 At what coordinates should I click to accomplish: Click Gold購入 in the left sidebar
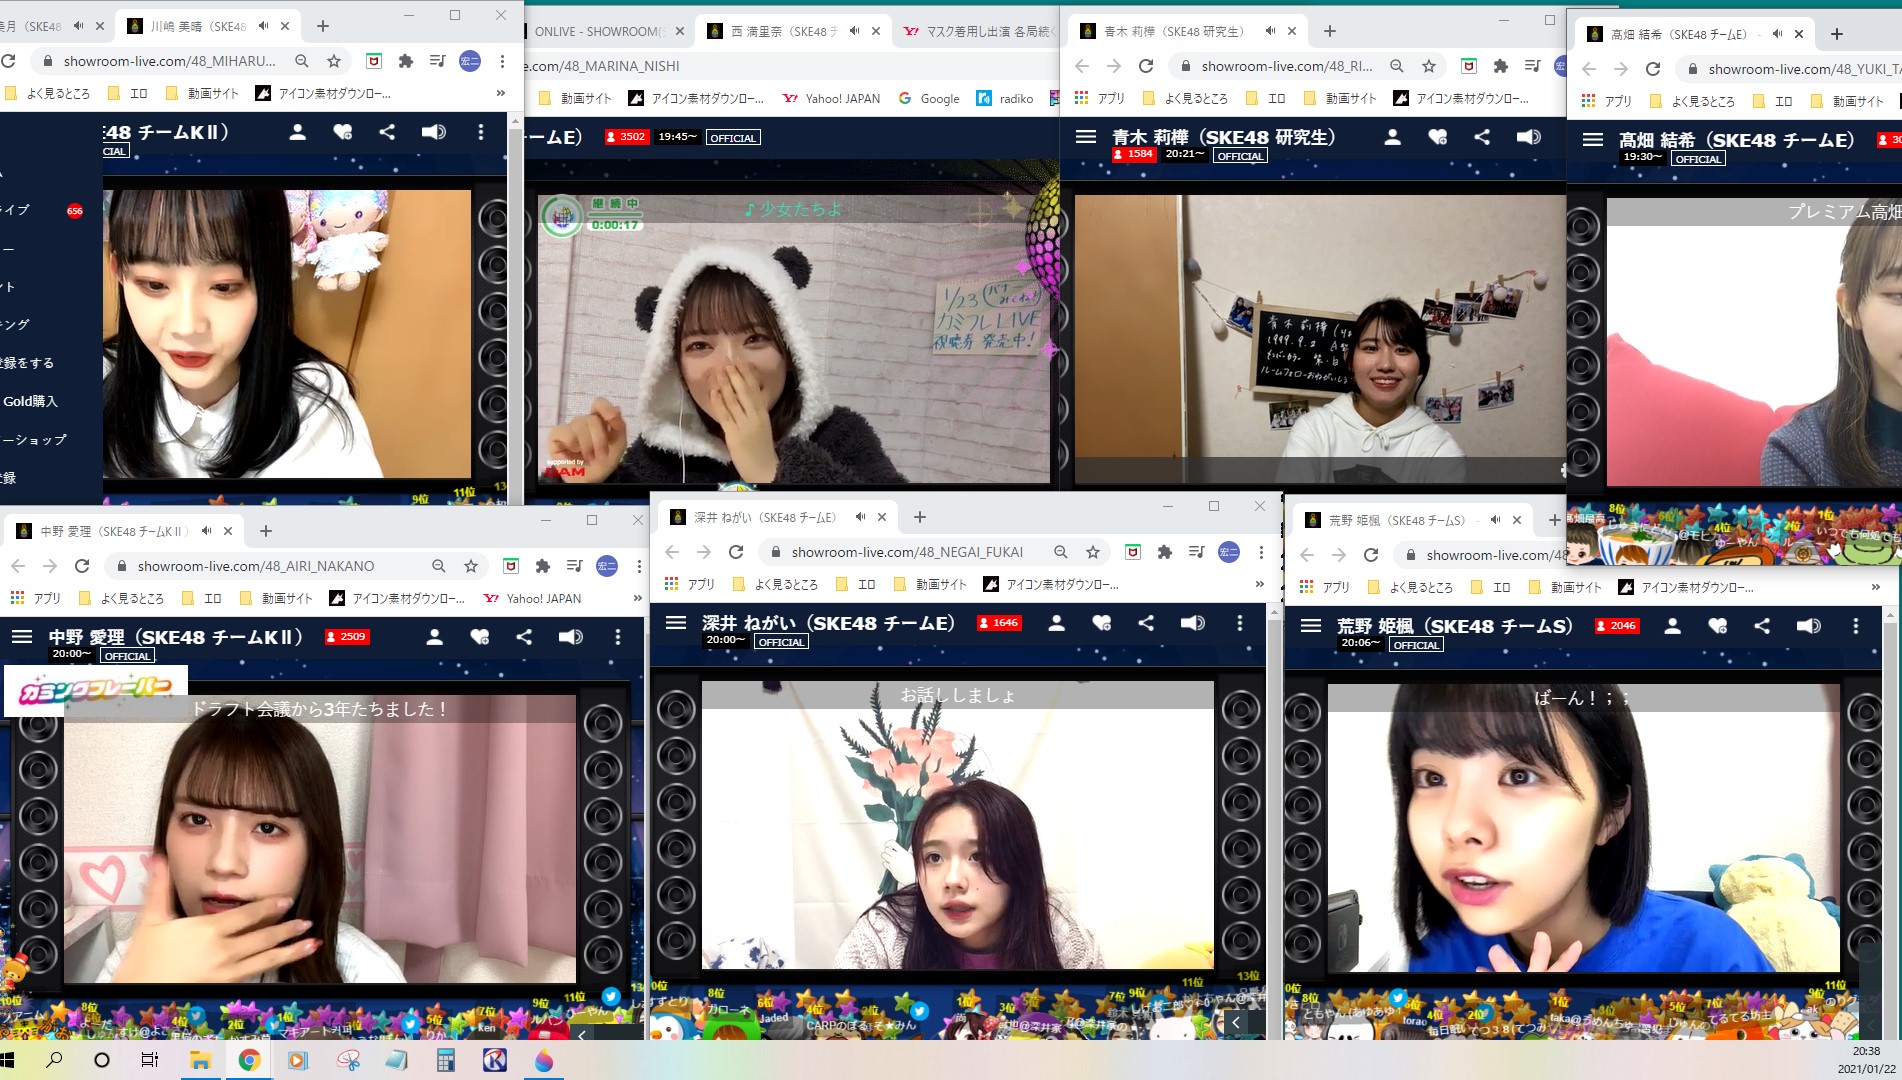click(30, 401)
